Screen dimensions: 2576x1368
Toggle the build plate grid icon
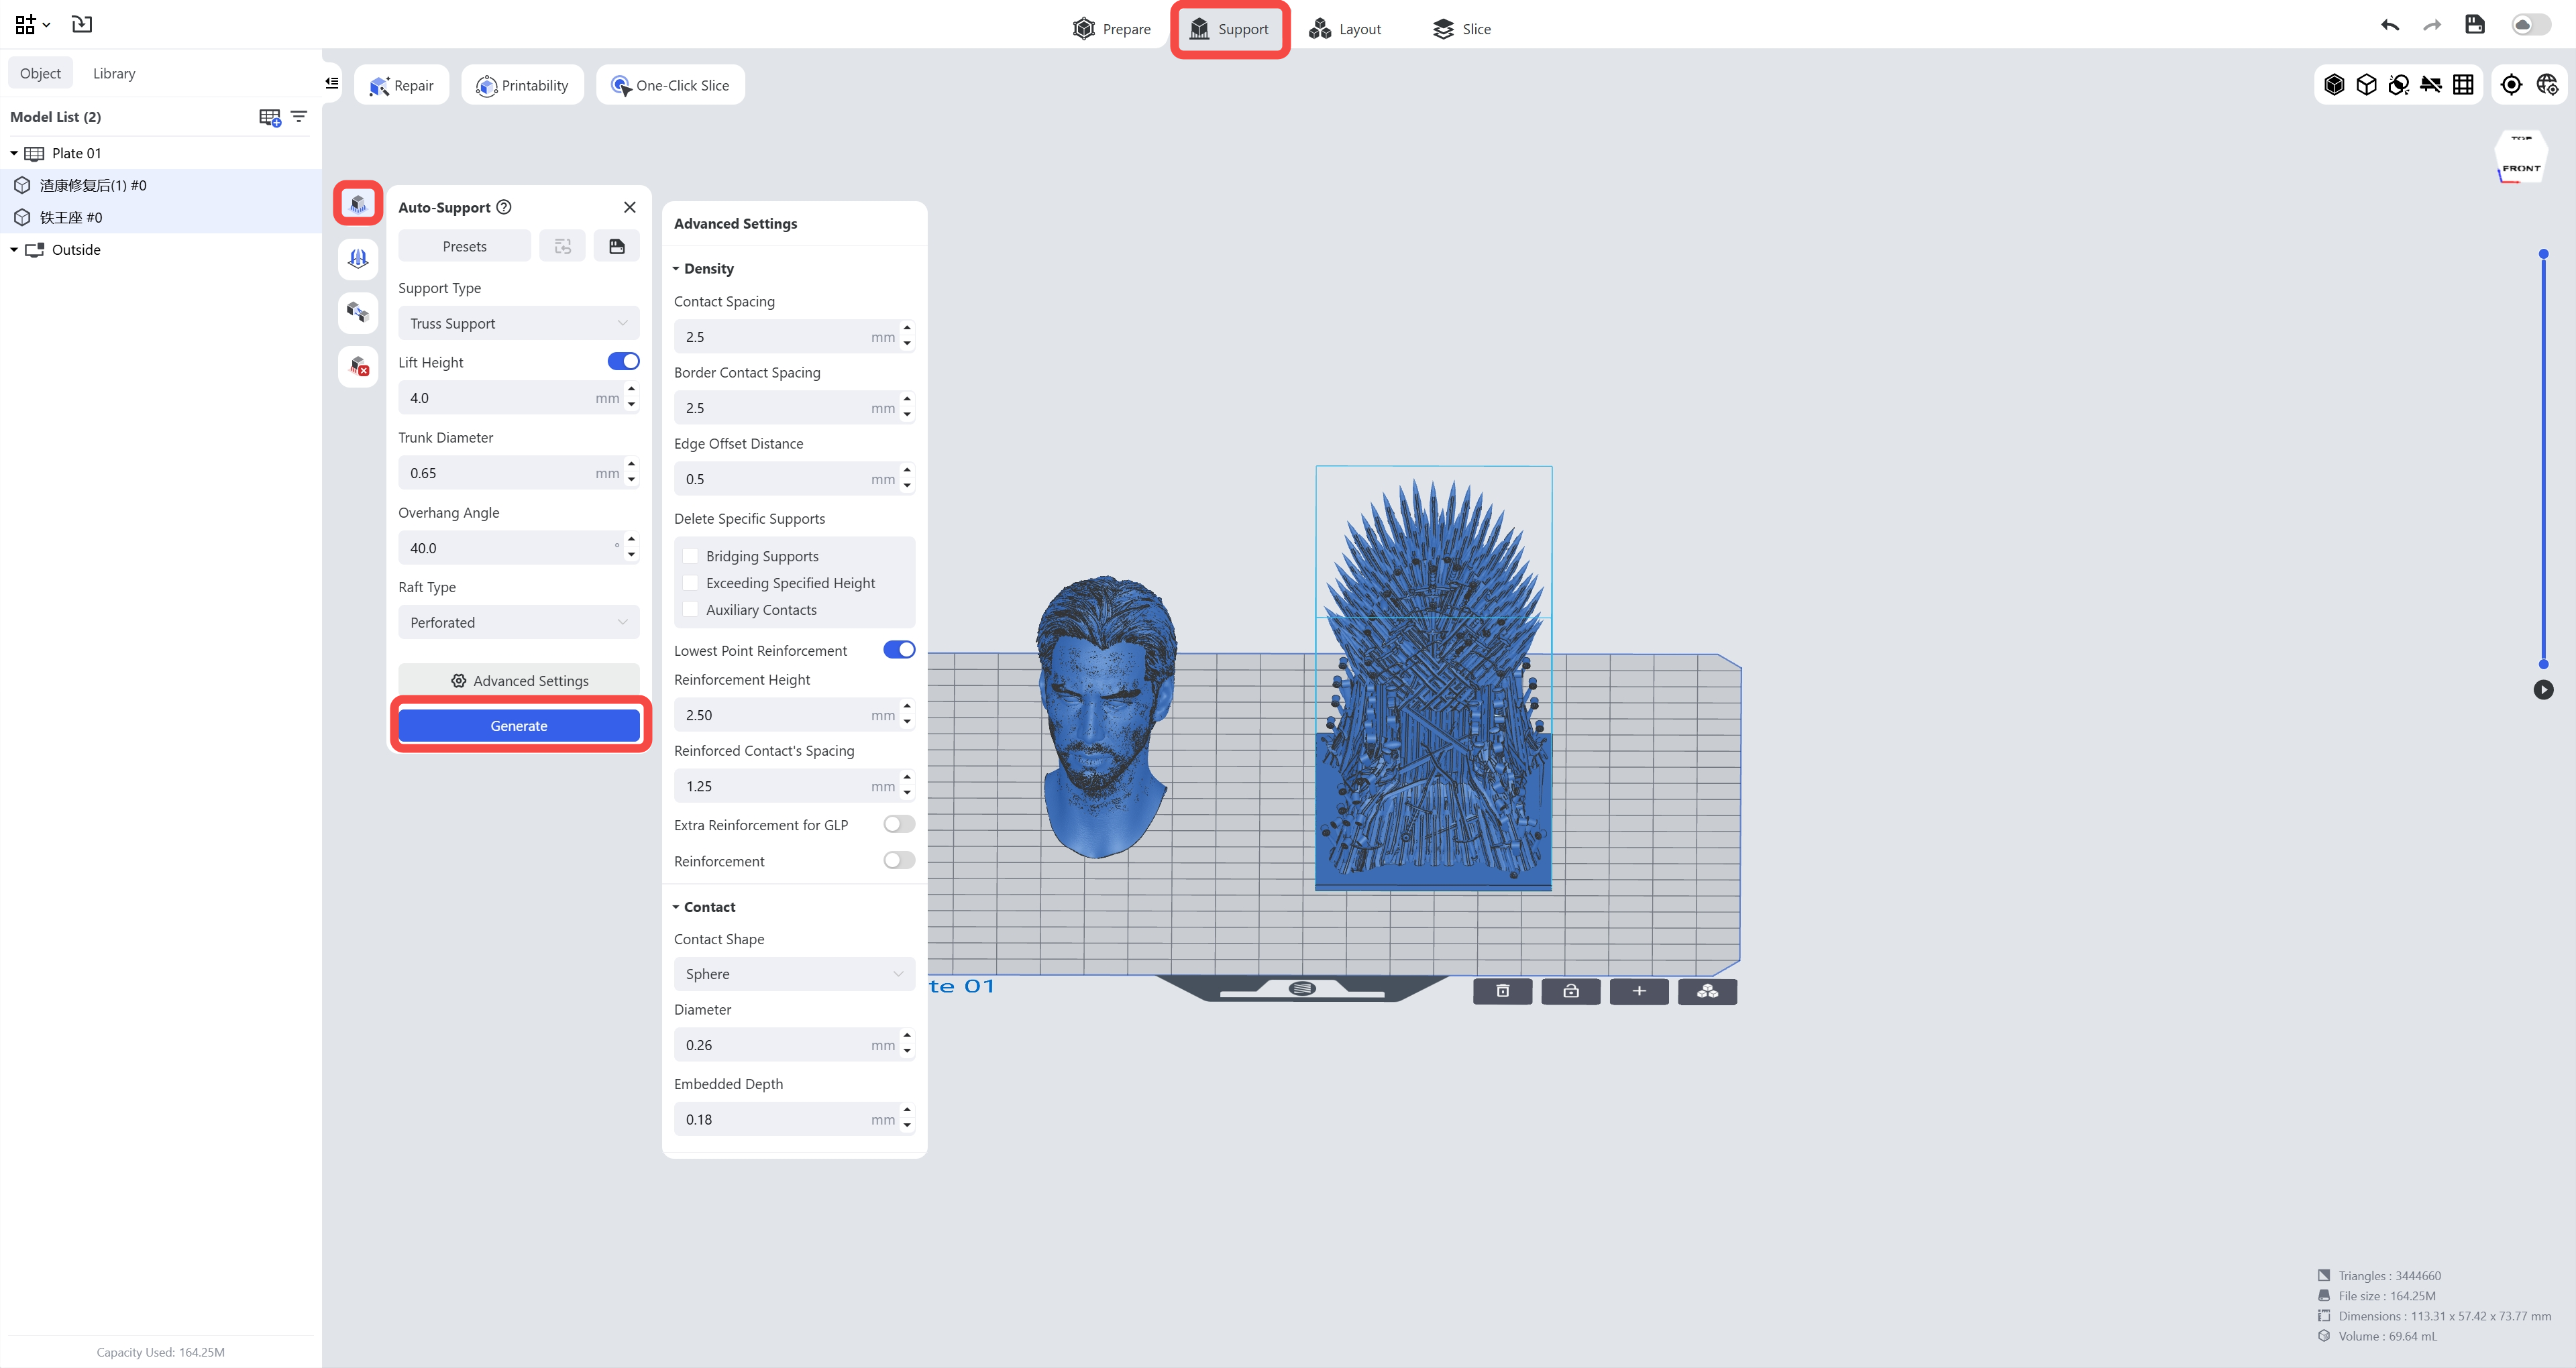(2463, 85)
